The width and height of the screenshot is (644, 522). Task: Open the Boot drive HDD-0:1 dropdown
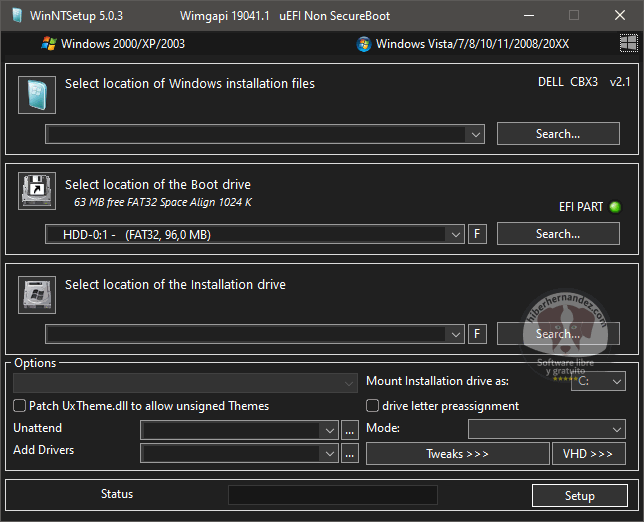click(x=255, y=234)
